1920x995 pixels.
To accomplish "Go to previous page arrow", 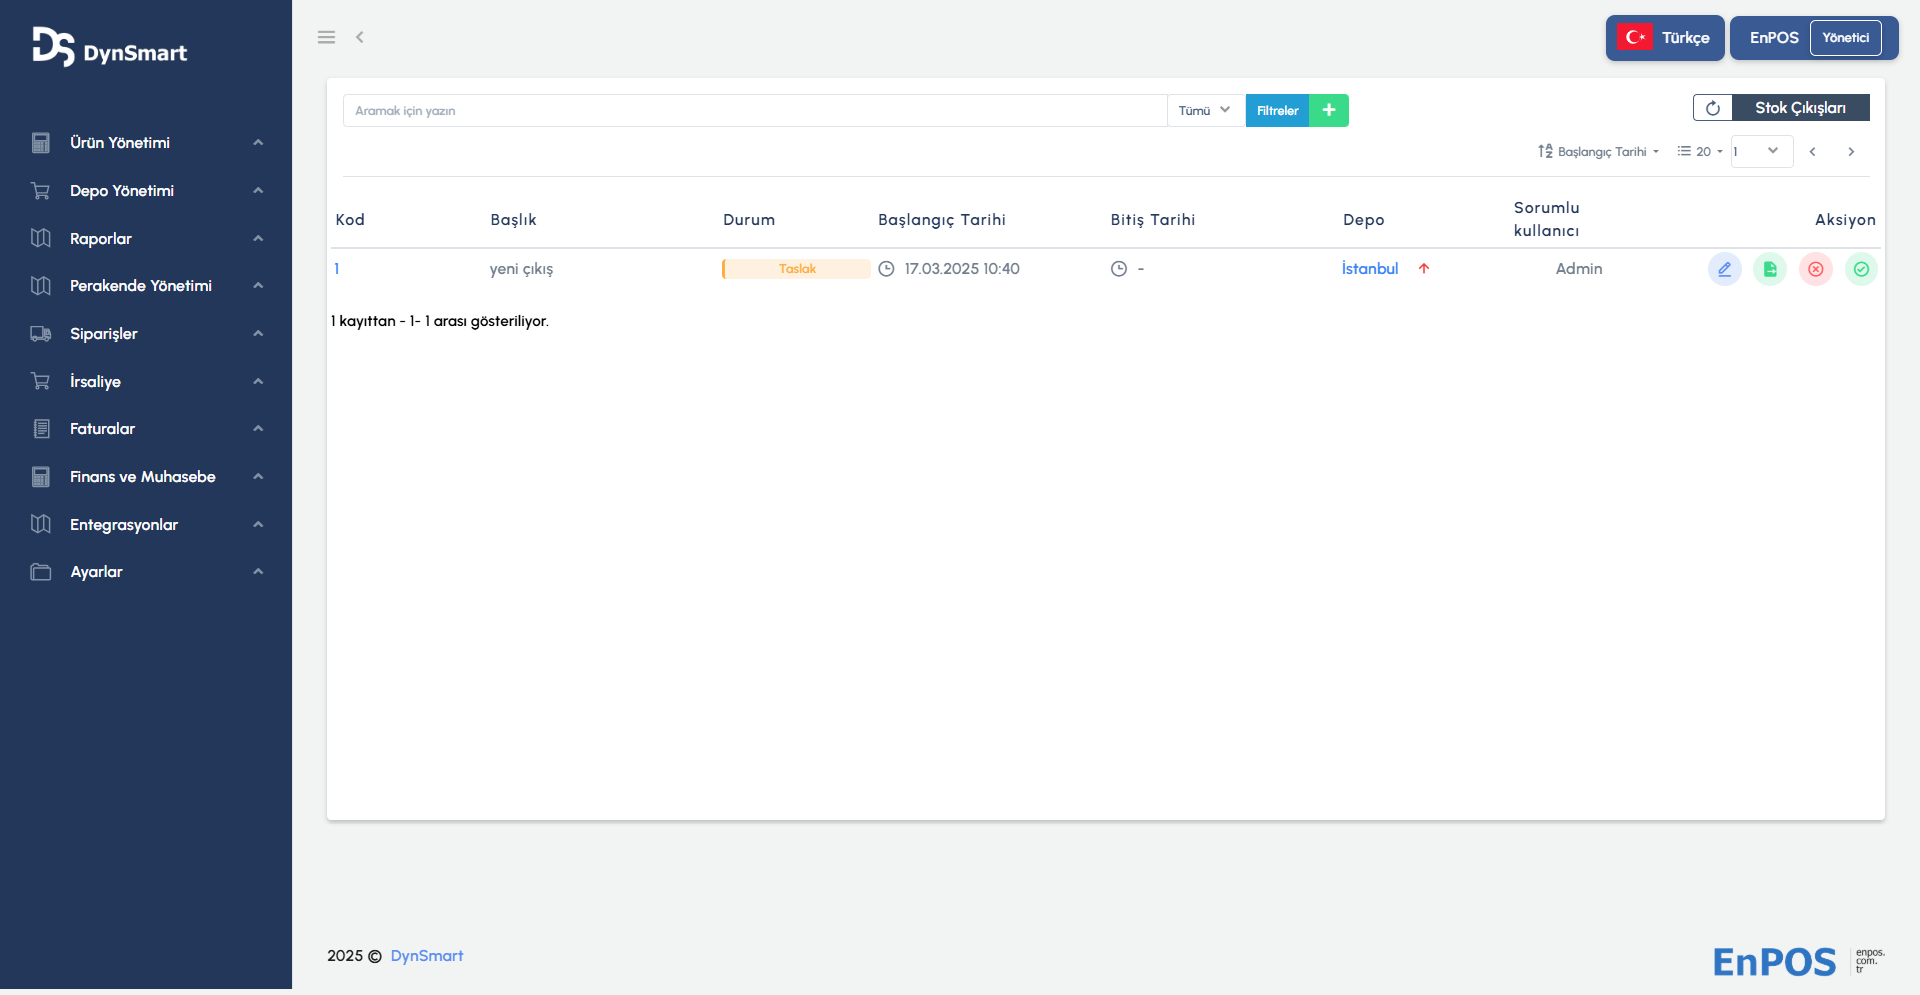I will pos(1812,152).
